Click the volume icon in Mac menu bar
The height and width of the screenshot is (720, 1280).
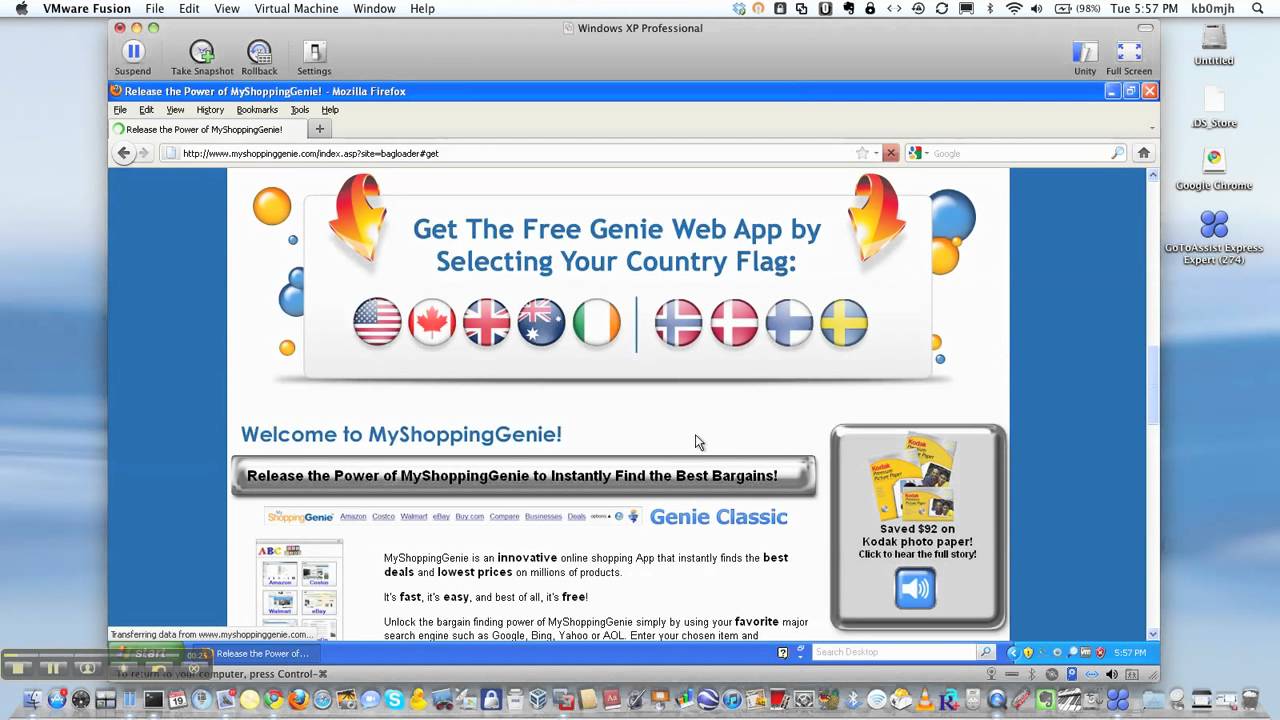(1036, 8)
